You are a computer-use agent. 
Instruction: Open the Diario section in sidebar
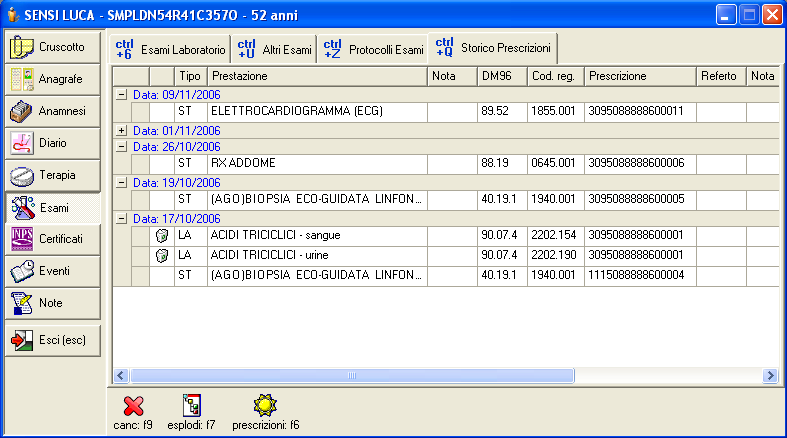click(x=53, y=143)
